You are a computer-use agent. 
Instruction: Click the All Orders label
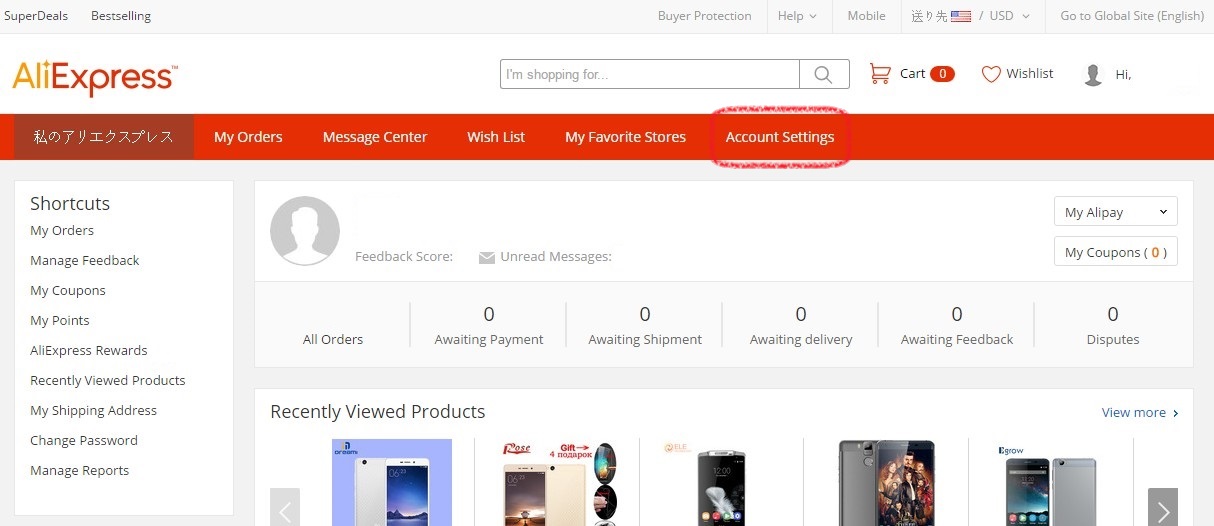[333, 340]
